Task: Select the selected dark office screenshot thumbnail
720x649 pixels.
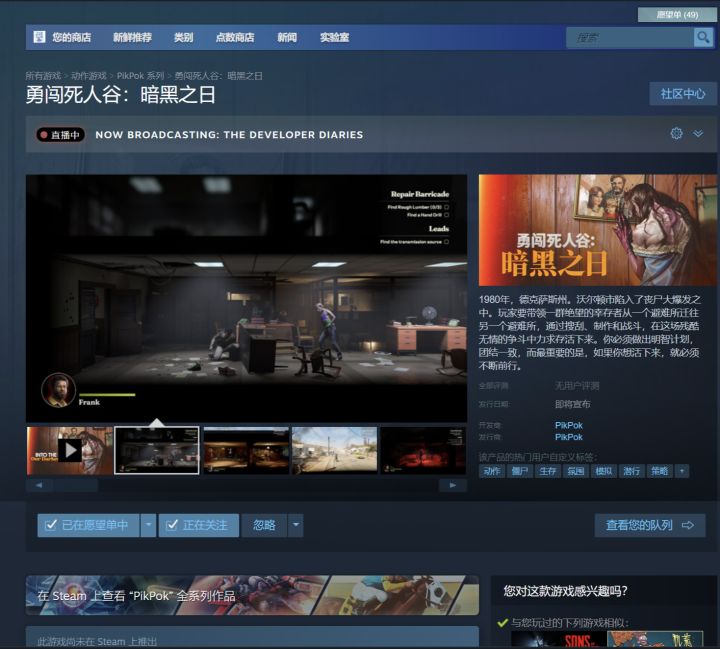Action: (x=157, y=451)
